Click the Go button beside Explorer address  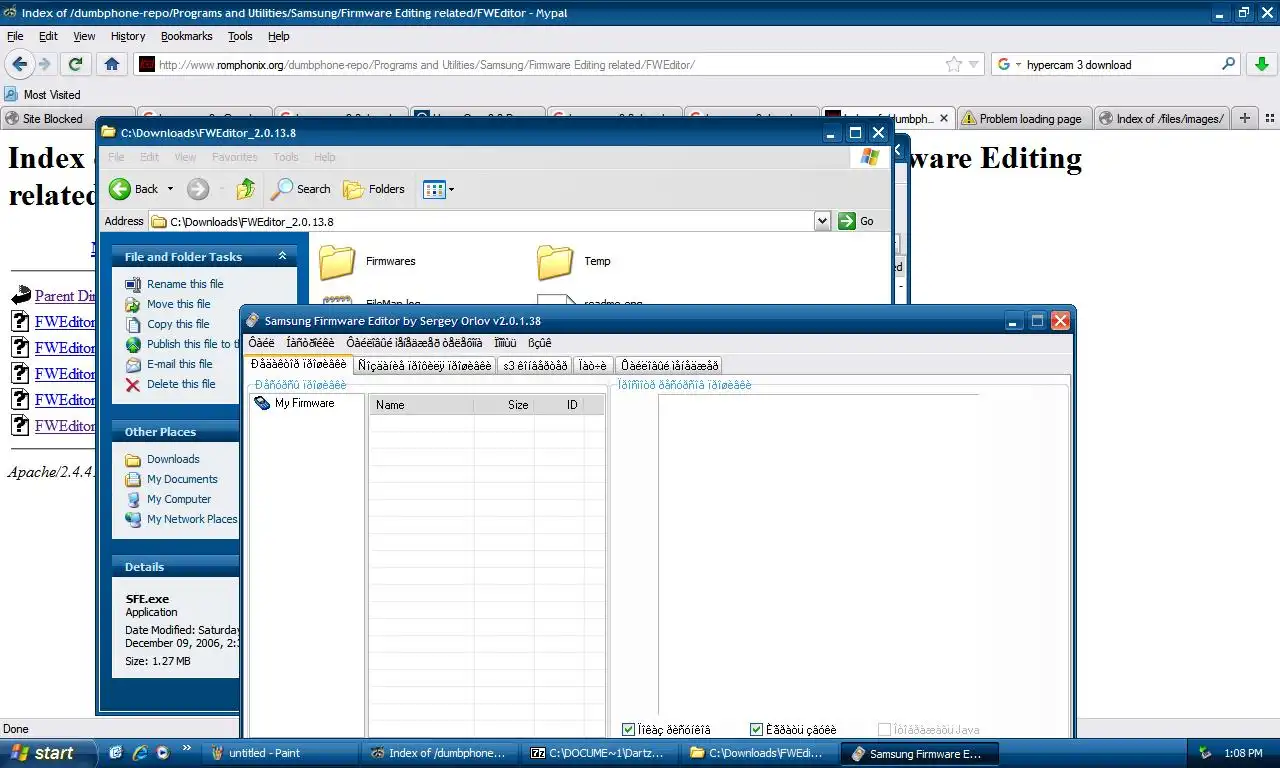[x=856, y=221]
